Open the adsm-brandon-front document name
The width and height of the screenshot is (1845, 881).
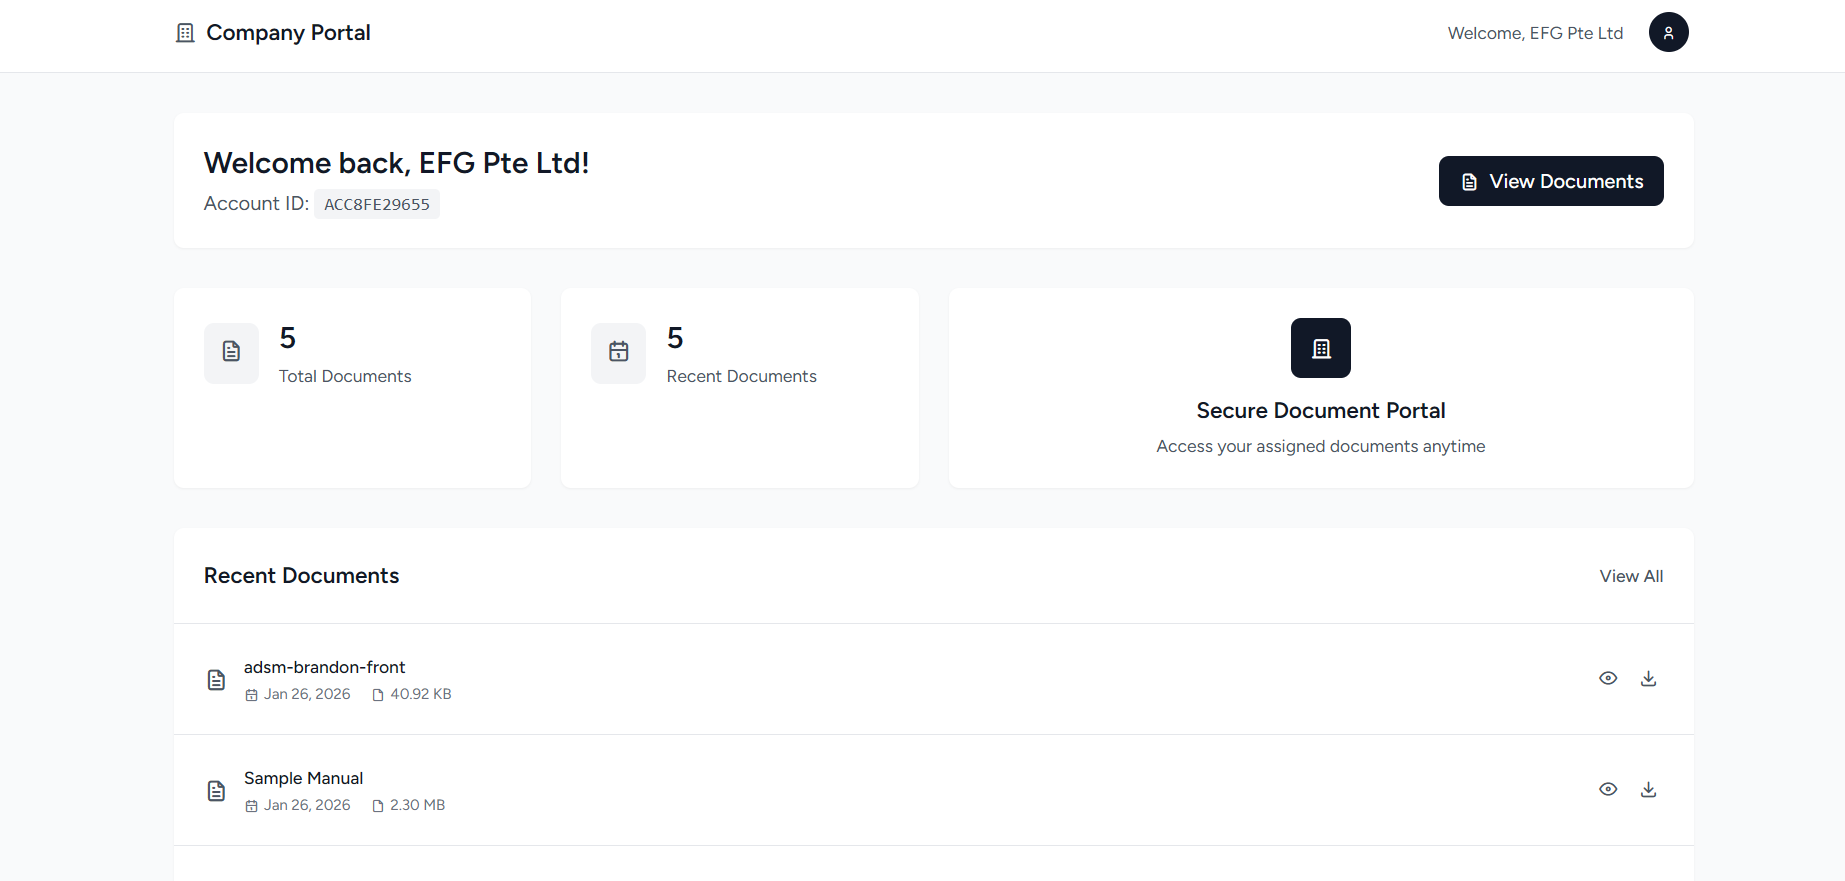point(324,667)
